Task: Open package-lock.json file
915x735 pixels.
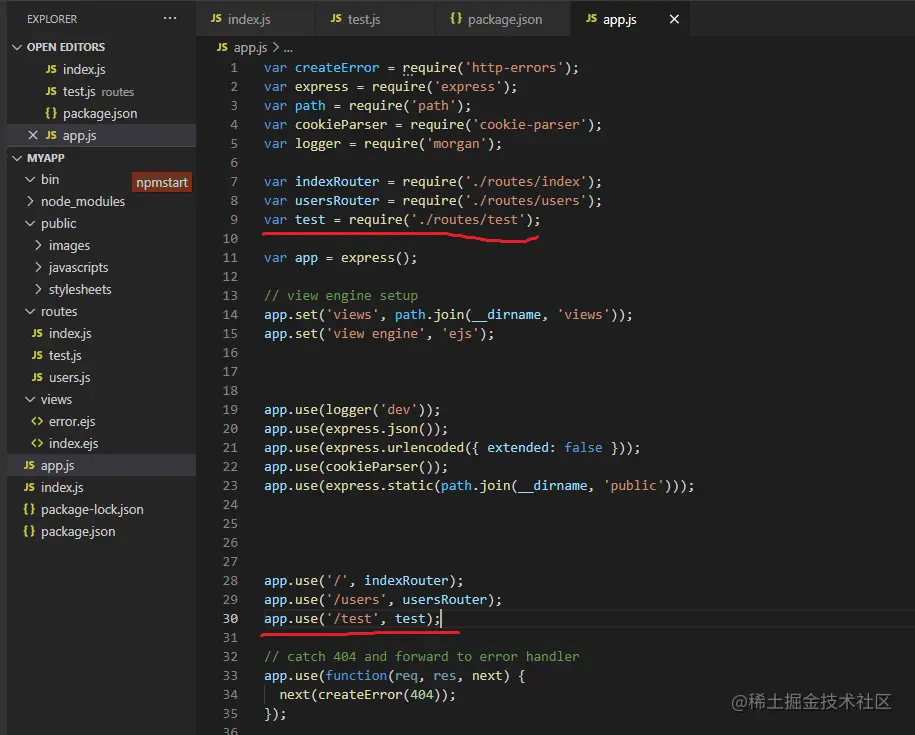Action: [92, 509]
